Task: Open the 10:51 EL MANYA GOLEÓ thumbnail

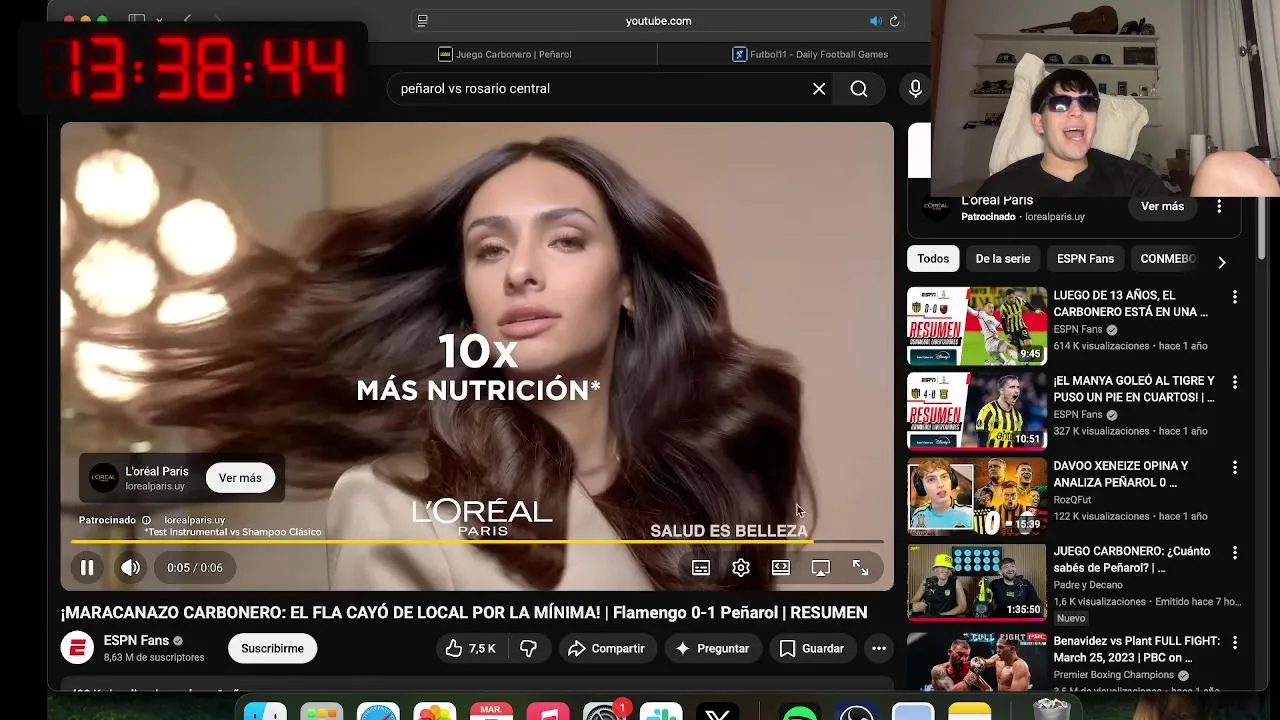Action: pos(977,411)
